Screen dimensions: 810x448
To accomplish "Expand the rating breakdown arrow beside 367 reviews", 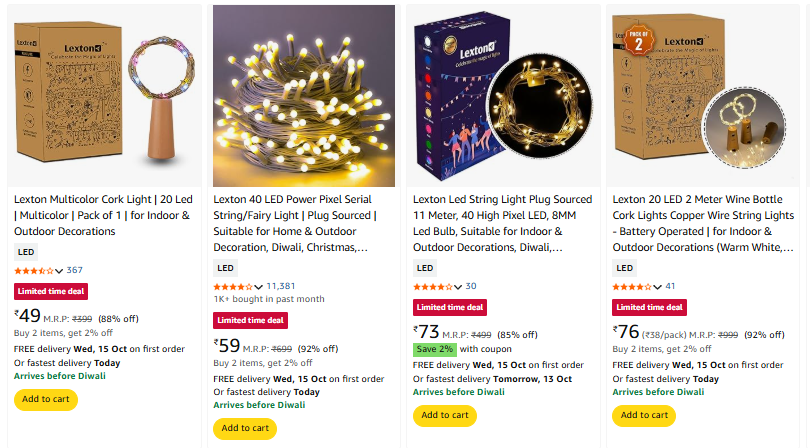I will coord(59,271).
